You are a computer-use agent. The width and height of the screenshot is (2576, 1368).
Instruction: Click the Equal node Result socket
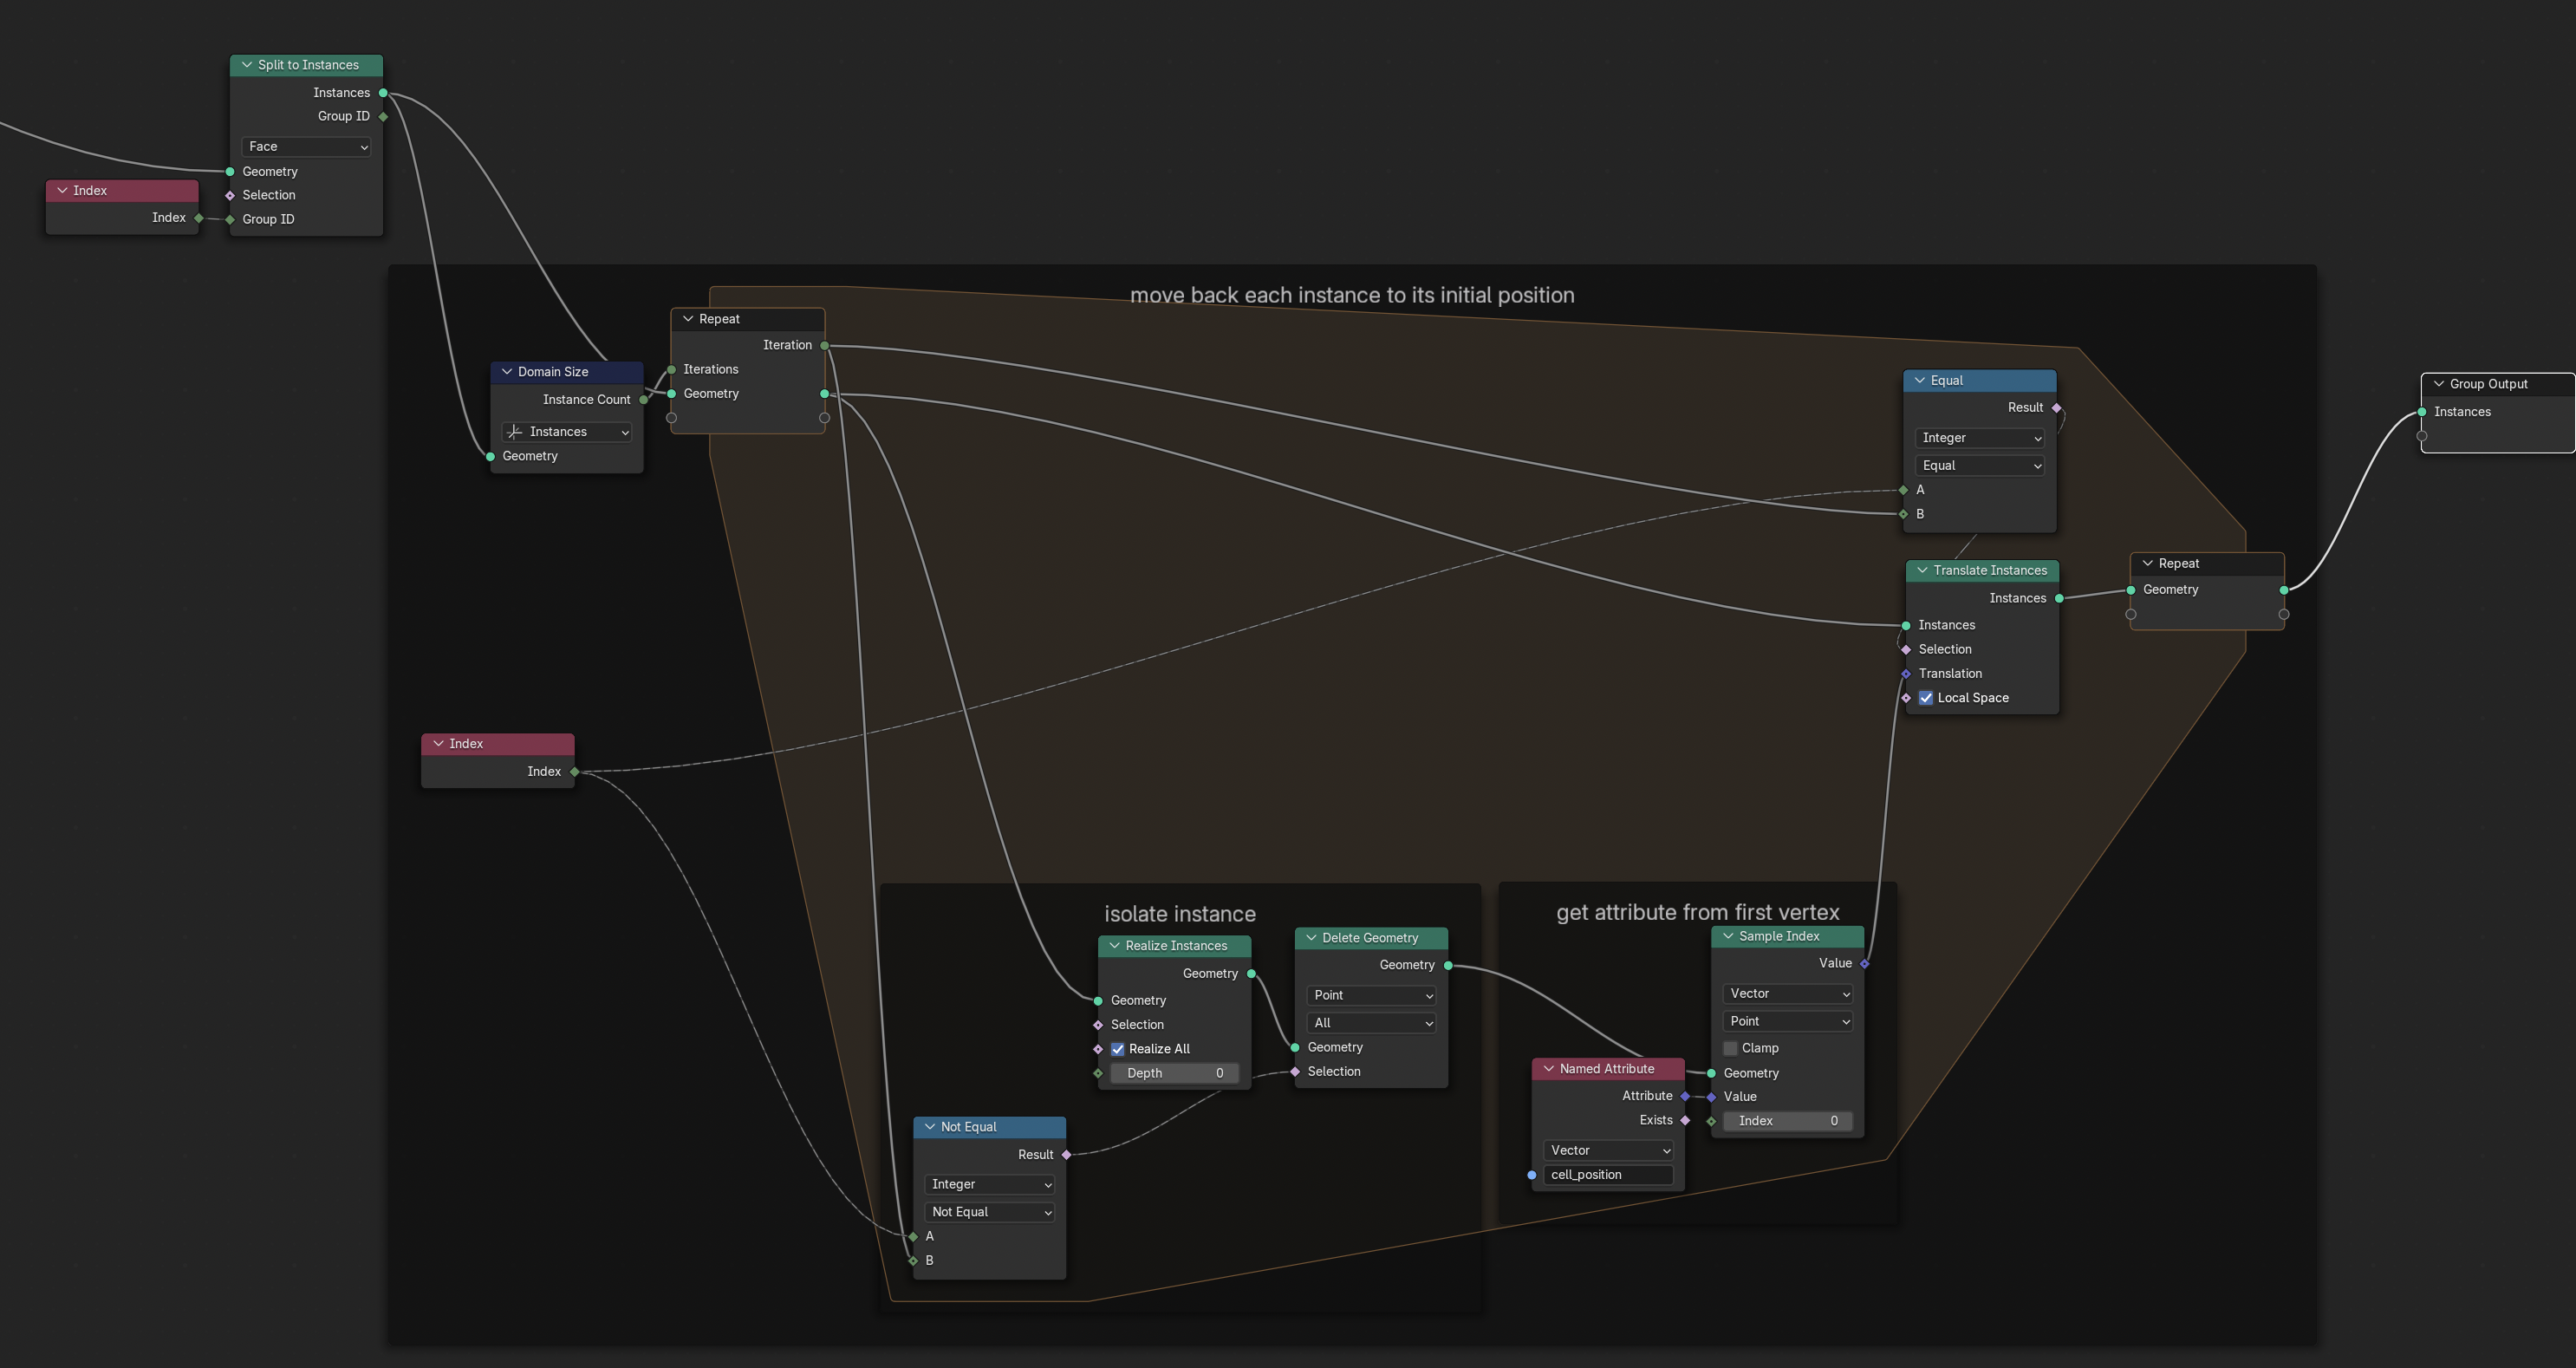click(2056, 408)
